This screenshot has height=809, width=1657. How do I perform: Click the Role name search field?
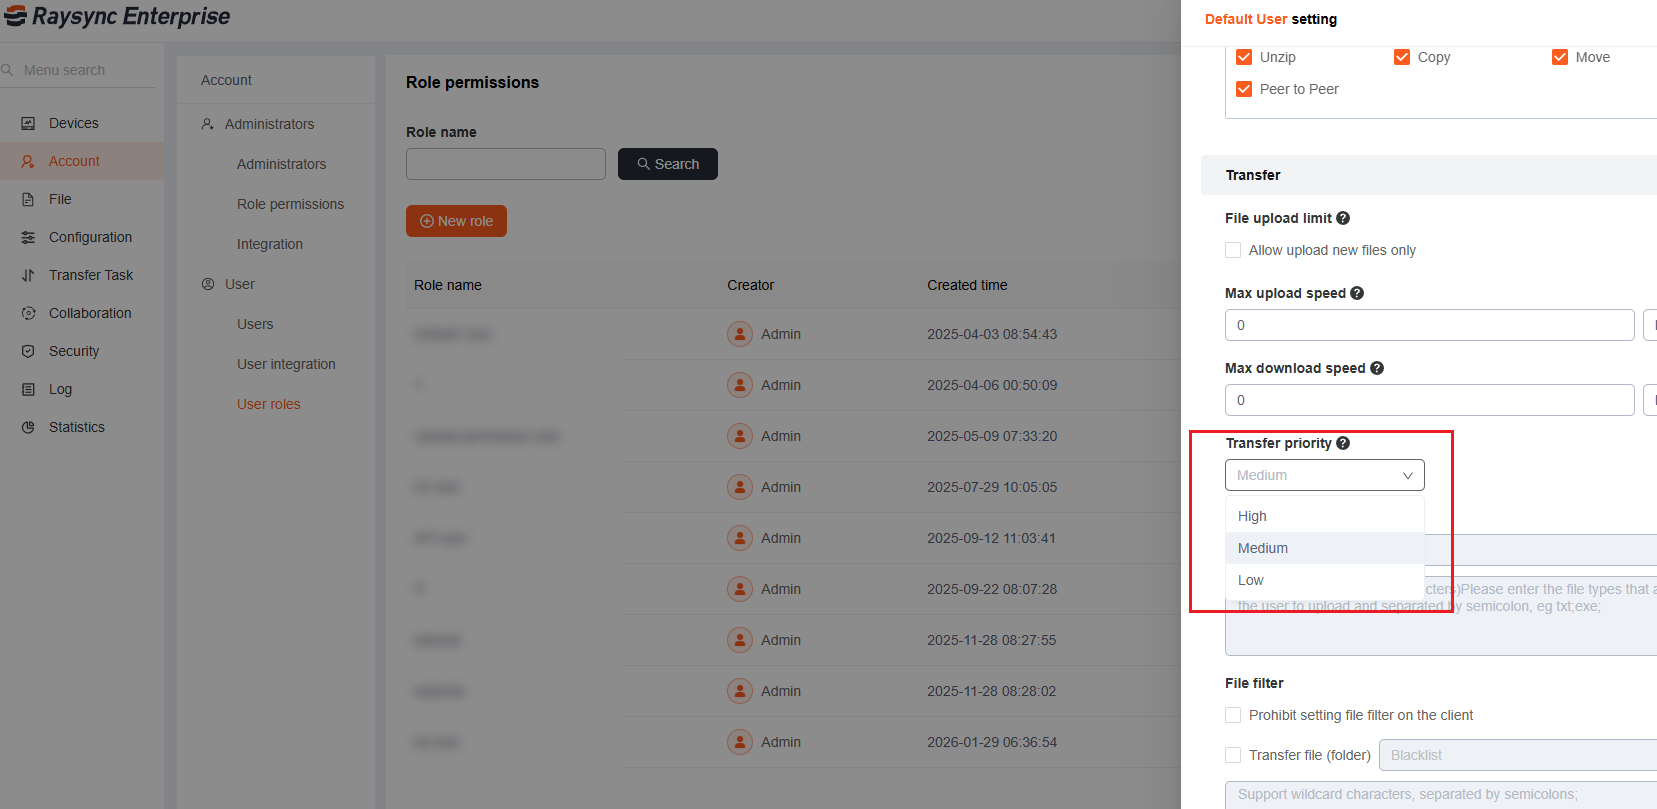coord(505,164)
